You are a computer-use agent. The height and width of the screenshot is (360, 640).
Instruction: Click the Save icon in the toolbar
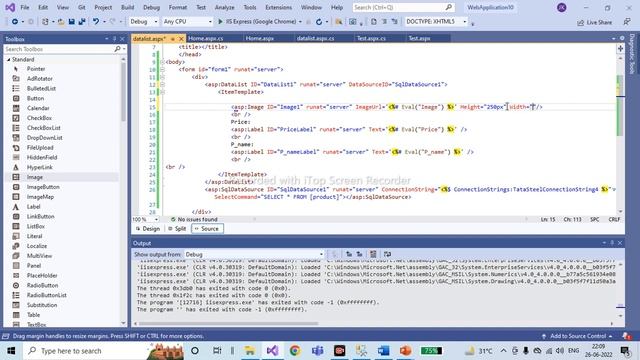[x=71, y=22]
